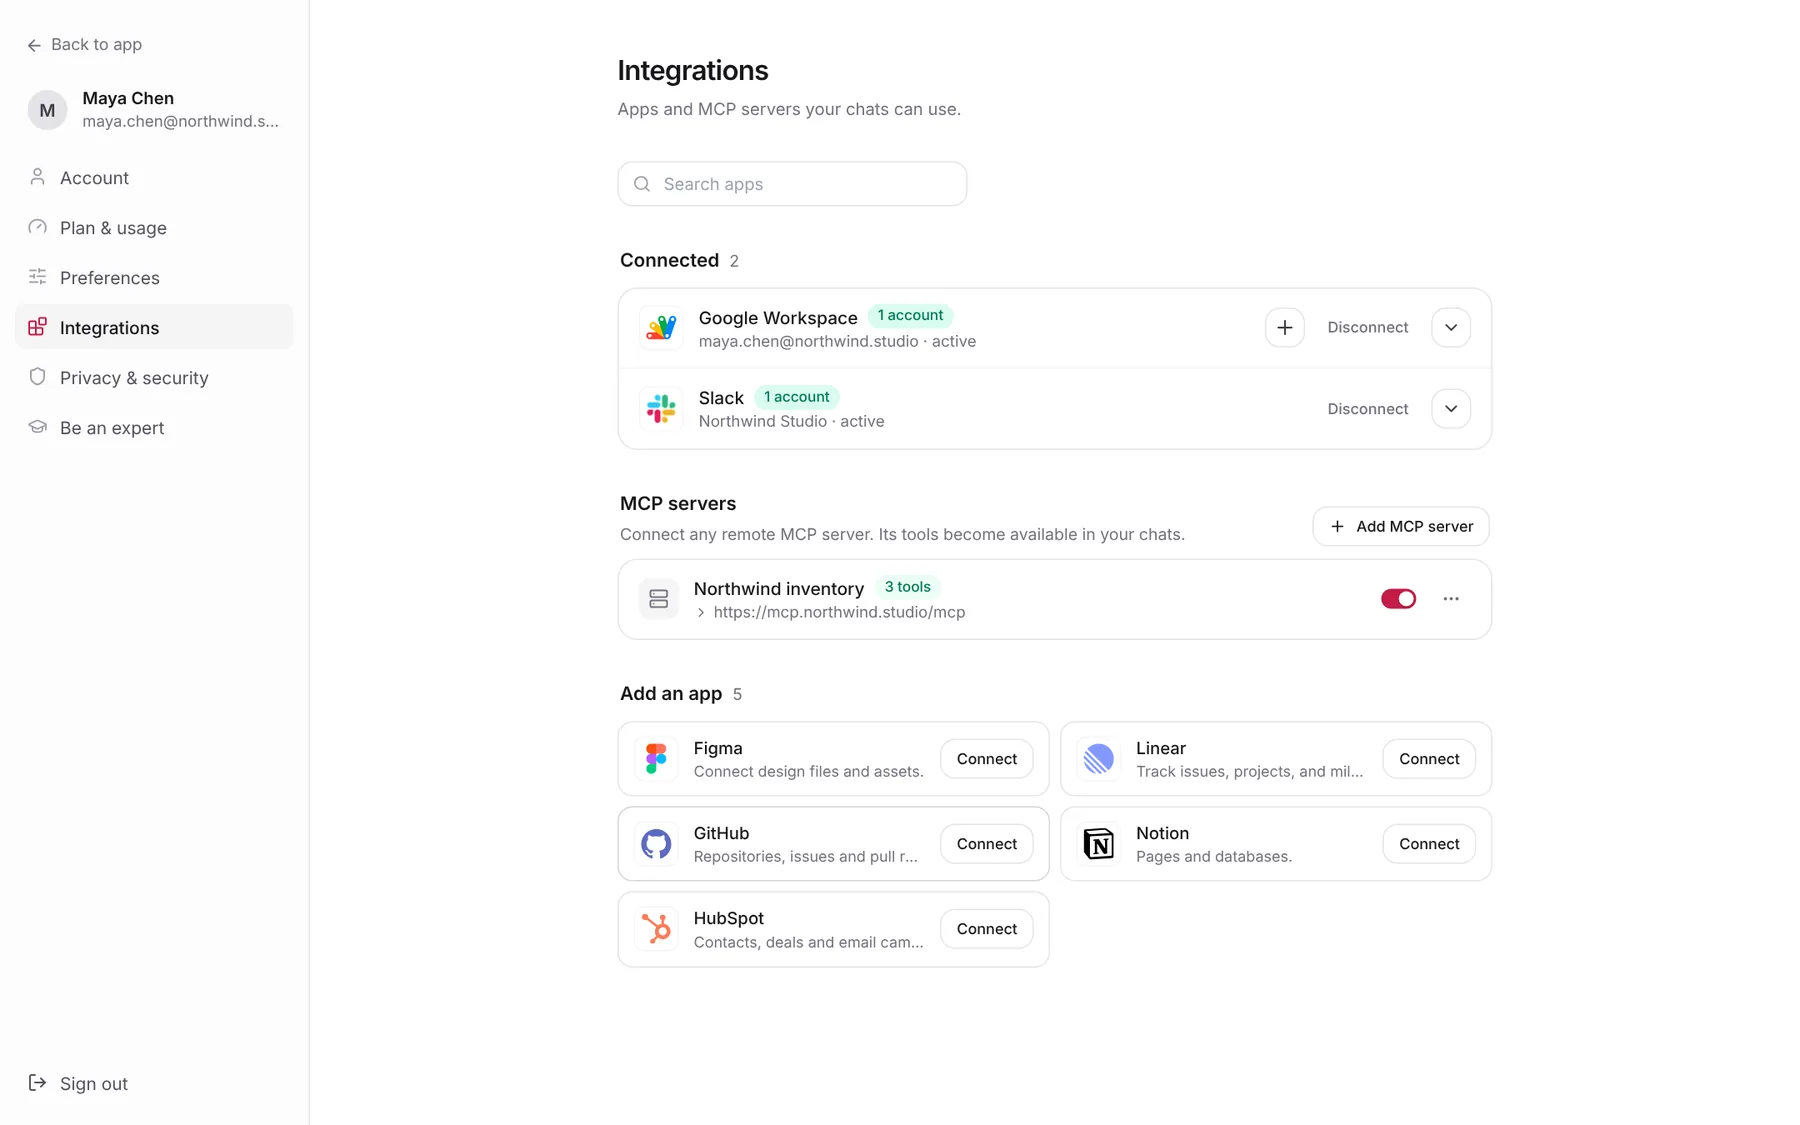Viewport: 1800px width, 1125px height.
Task: Click the search magnifier icon
Action: click(x=642, y=184)
